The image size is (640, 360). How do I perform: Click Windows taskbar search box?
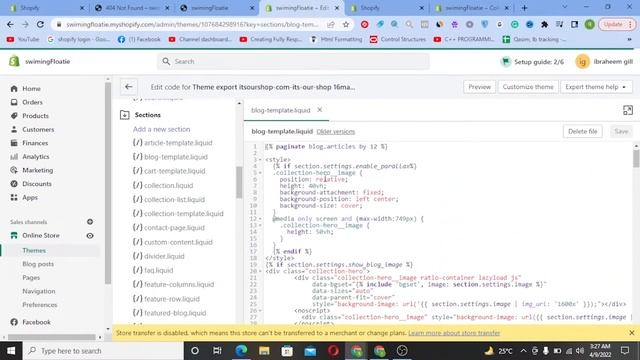tap(103, 351)
